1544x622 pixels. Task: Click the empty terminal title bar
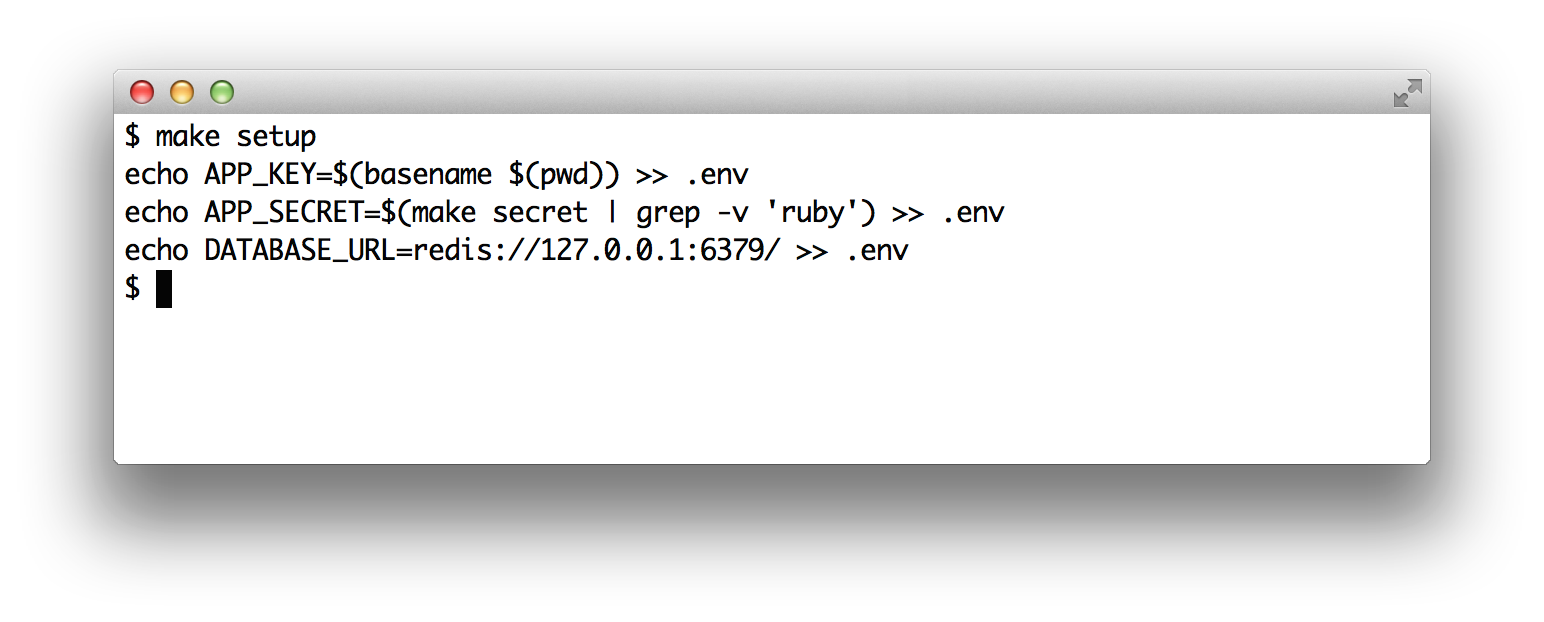(x=770, y=92)
